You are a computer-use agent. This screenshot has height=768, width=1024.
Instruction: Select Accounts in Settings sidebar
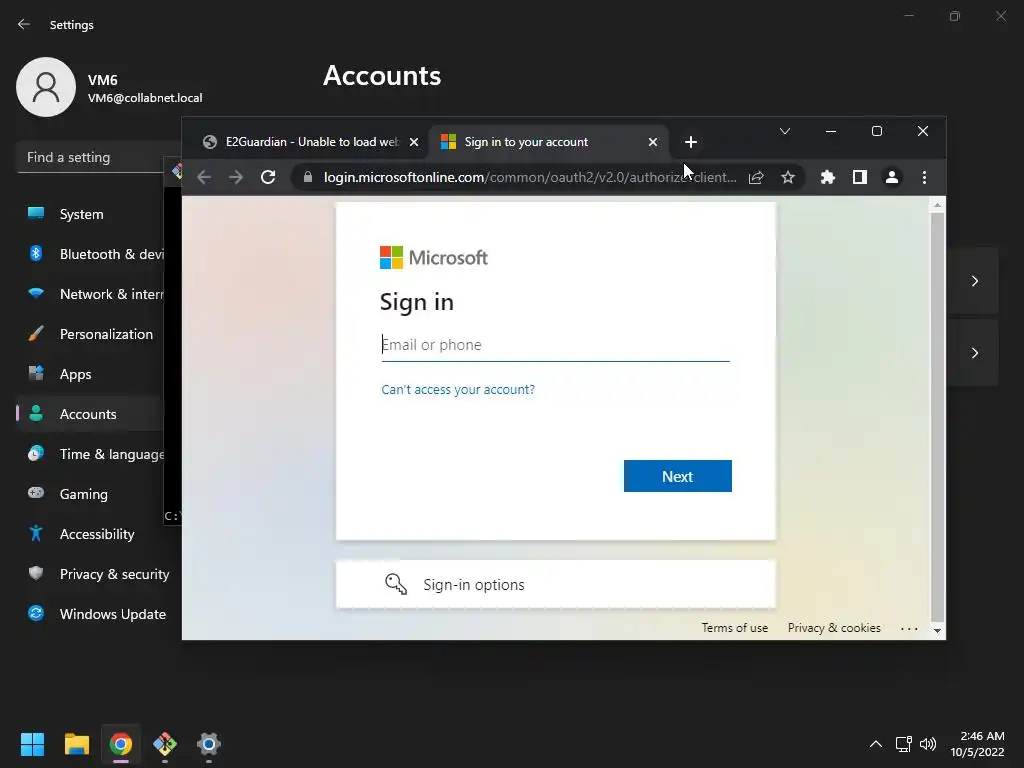[x=90, y=414]
